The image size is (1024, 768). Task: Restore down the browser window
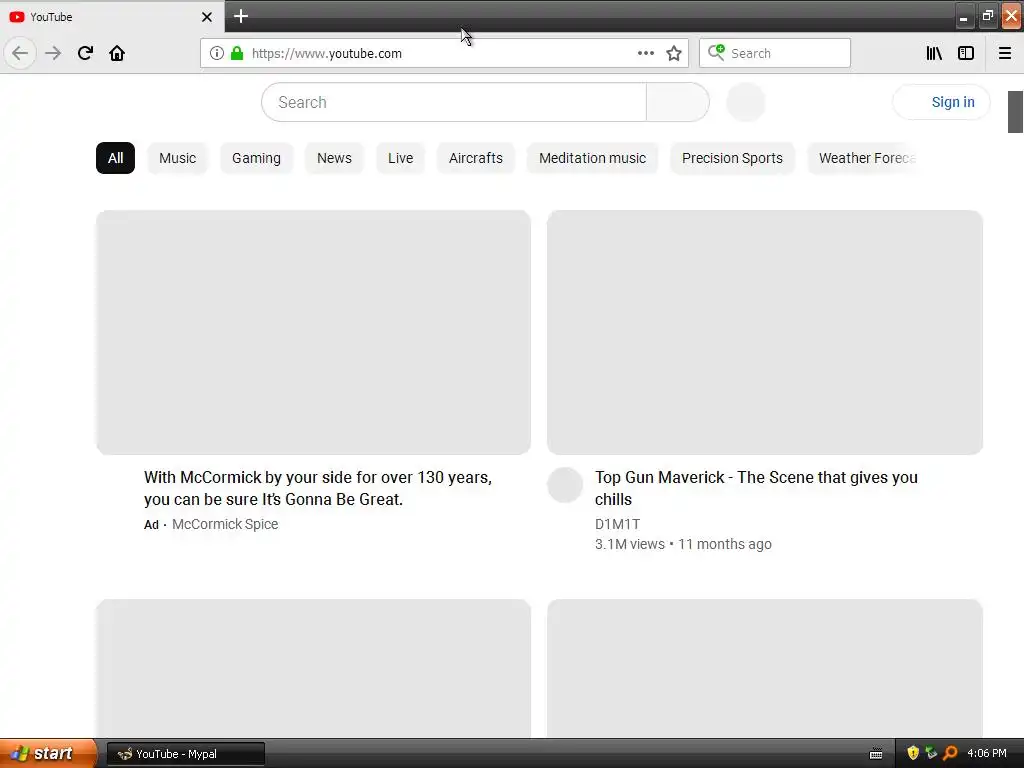(987, 16)
